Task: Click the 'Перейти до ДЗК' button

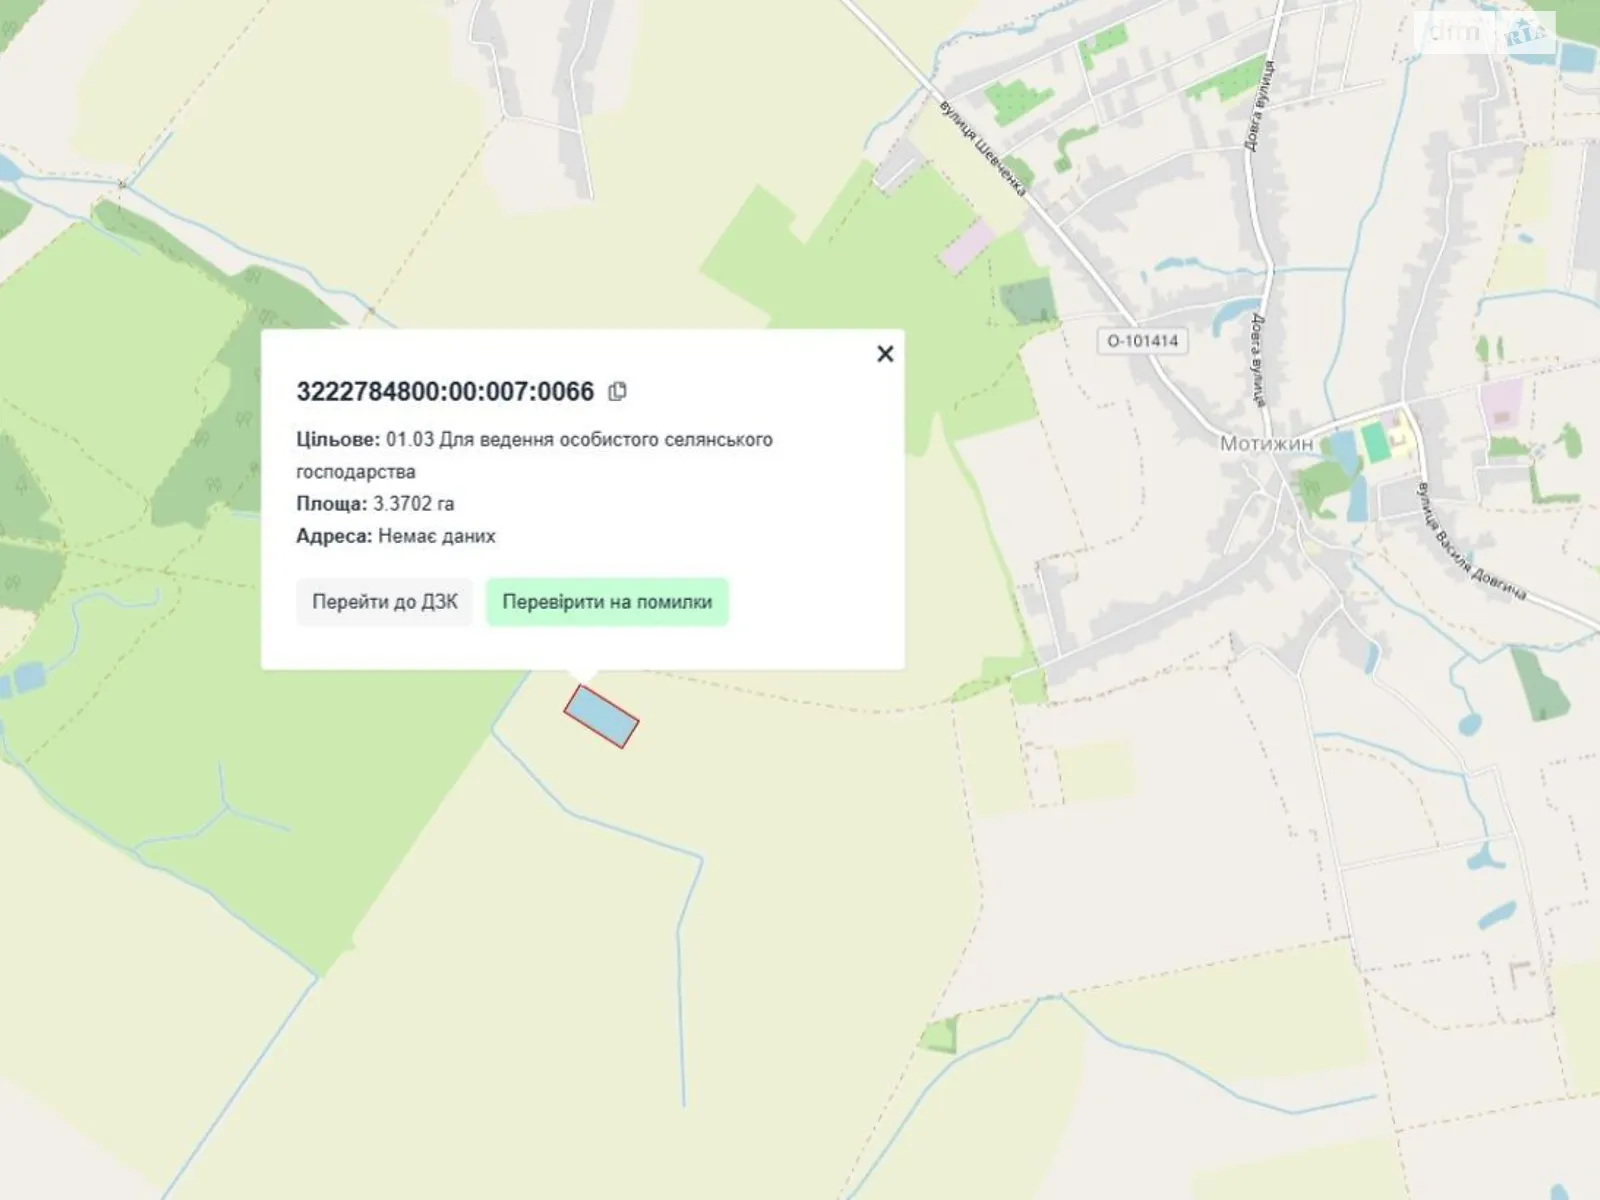Action: (384, 602)
